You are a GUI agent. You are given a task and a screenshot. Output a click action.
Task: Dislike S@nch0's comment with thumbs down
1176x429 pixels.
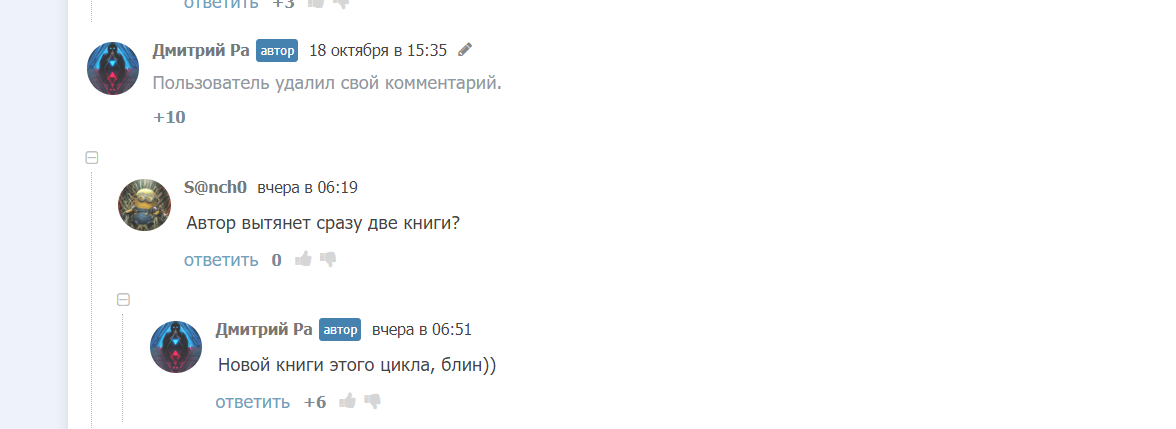click(328, 260)
